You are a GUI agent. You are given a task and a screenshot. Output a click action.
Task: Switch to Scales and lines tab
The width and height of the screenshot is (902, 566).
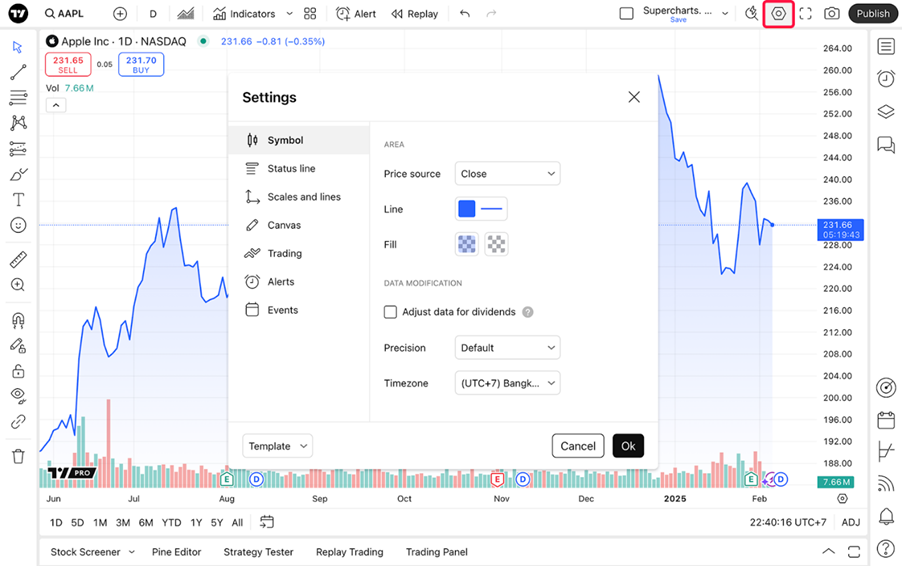click(x=299, y=197)
